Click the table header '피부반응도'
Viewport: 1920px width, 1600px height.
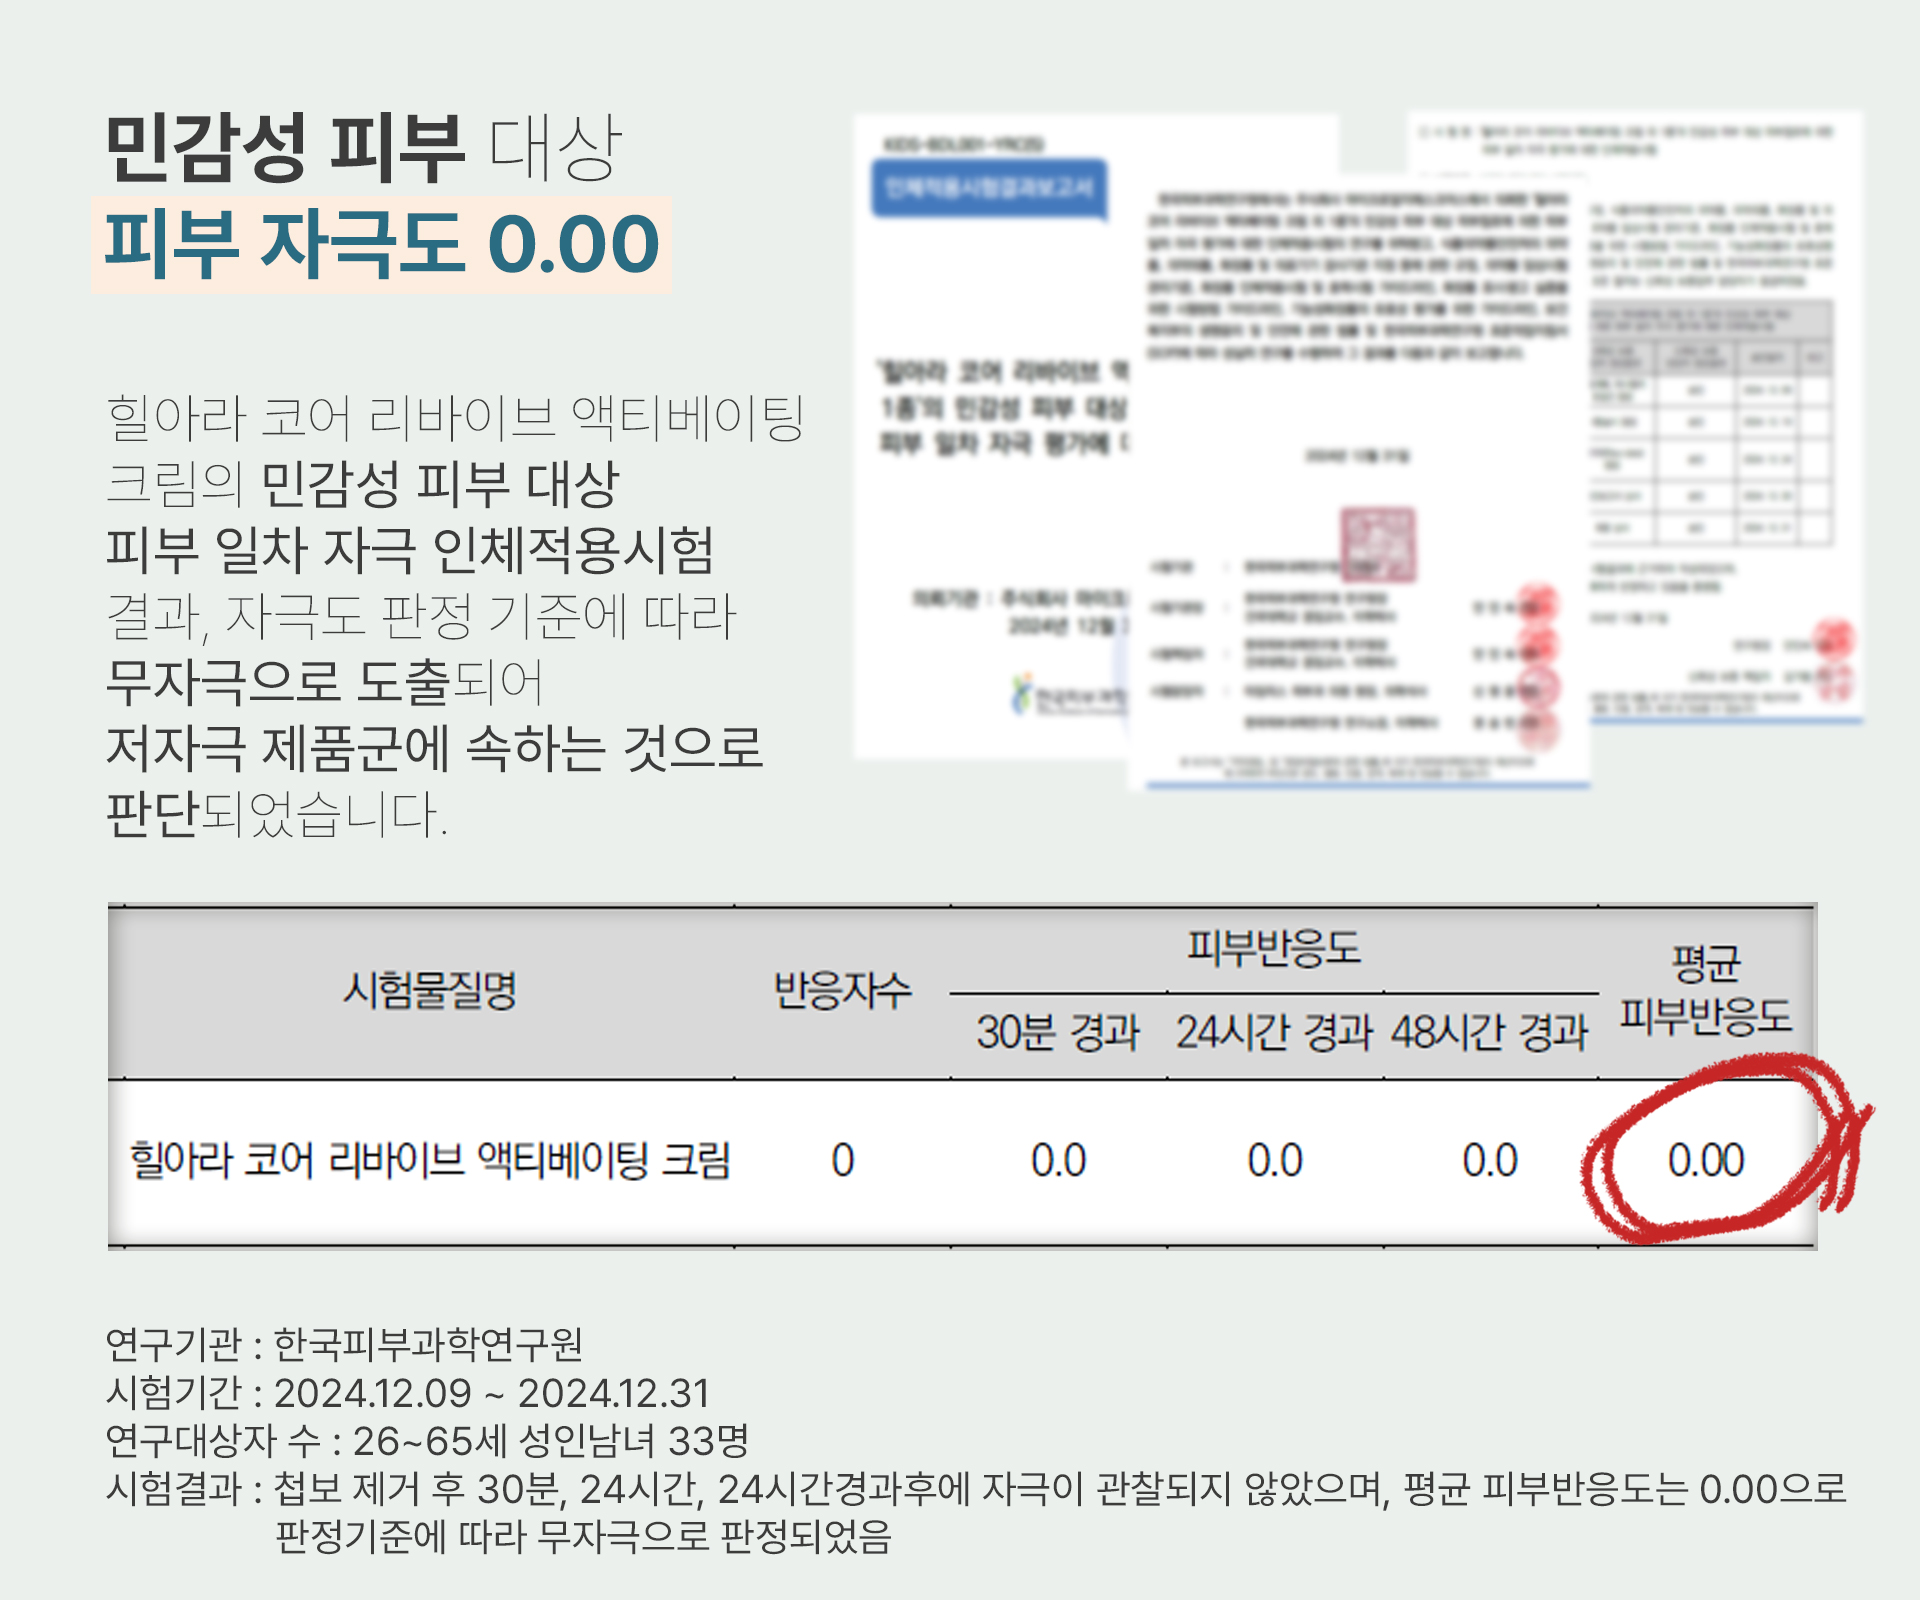1274,947
